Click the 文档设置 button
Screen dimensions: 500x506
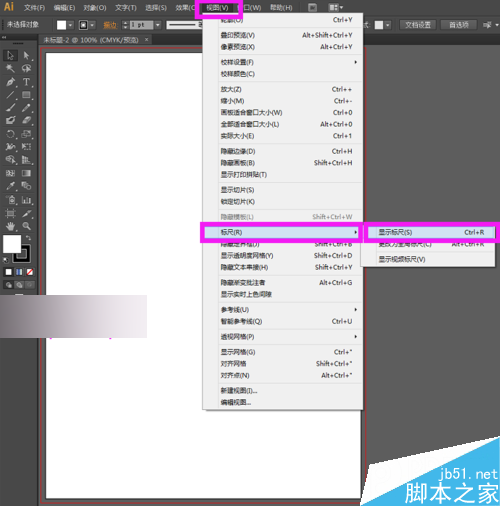pos(418,25)
